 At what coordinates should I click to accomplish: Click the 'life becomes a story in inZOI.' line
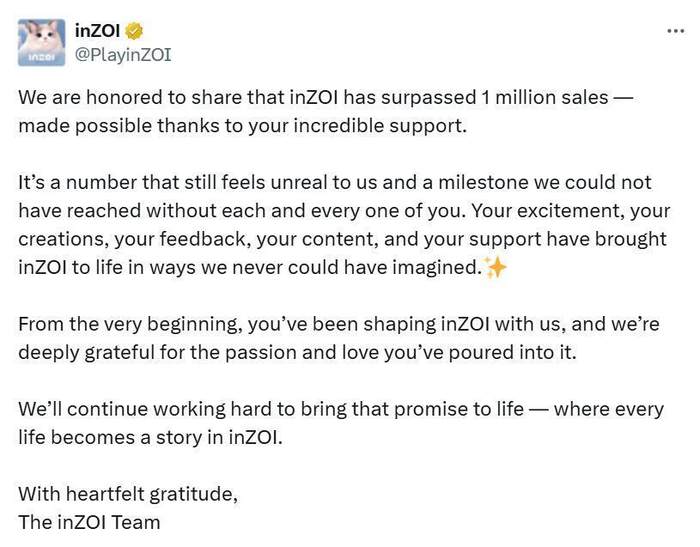pyautogui.click(x=150, y=437)
